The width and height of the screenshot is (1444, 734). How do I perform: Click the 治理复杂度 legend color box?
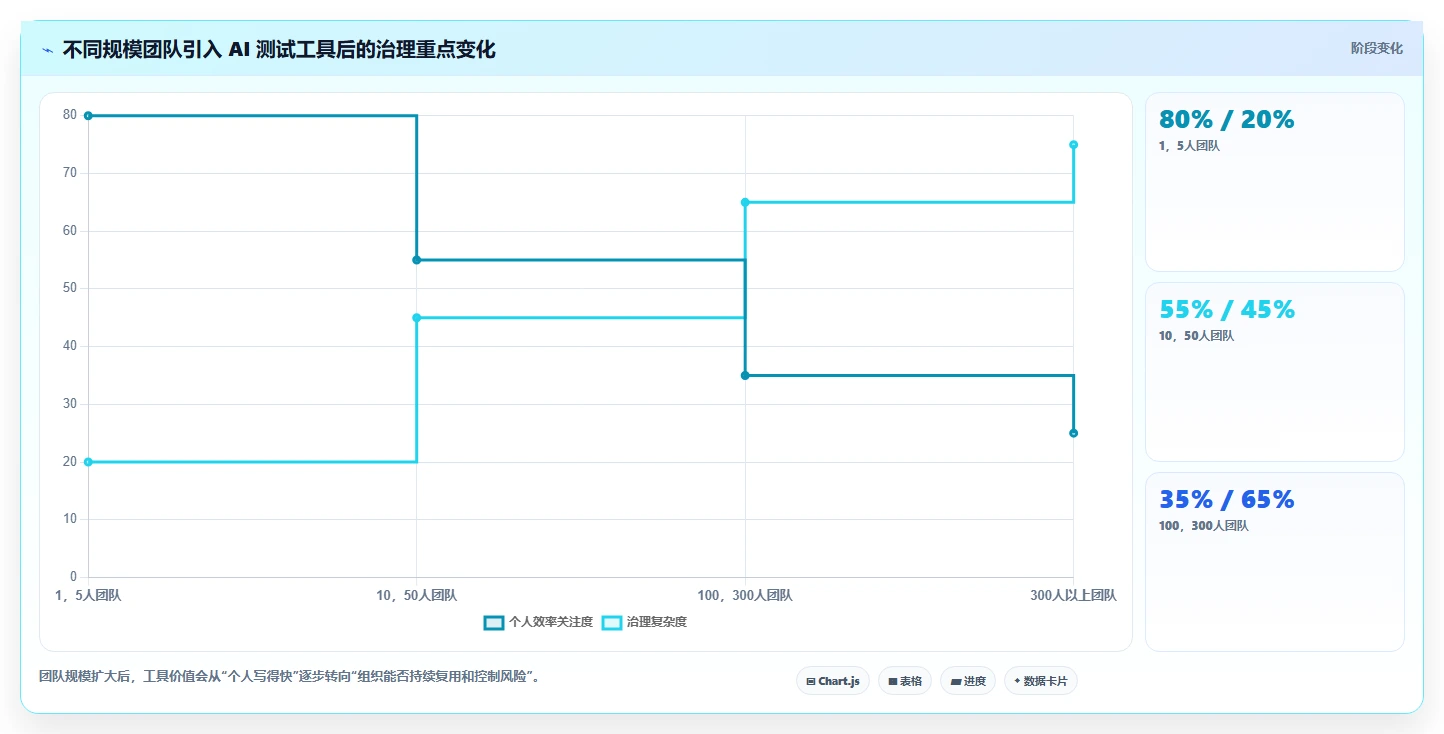[611, 622]
